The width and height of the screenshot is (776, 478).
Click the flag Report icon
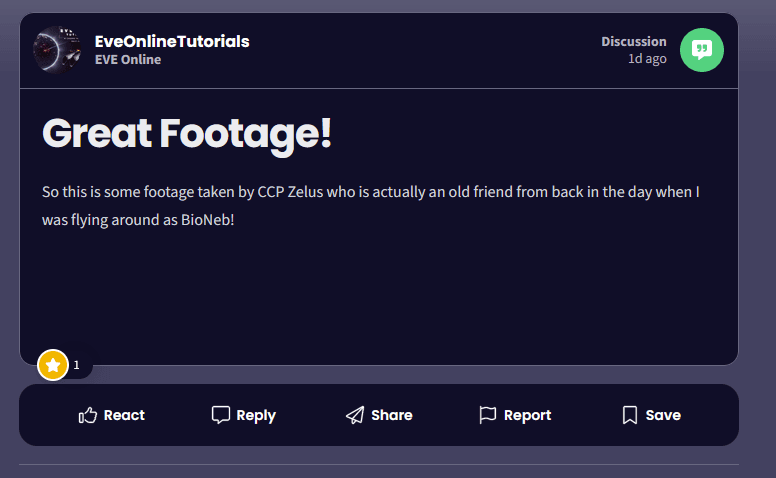tap(487, 415)
